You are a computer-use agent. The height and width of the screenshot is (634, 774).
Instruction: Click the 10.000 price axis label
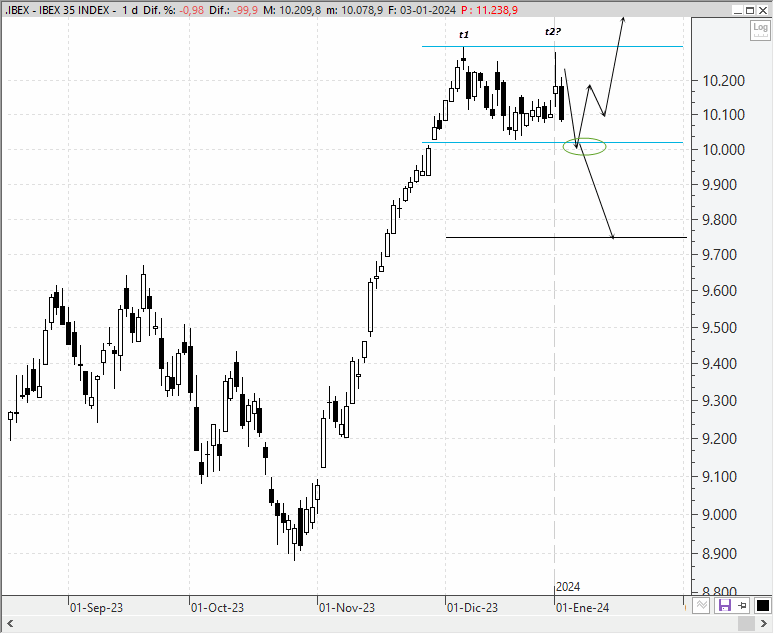723,150
